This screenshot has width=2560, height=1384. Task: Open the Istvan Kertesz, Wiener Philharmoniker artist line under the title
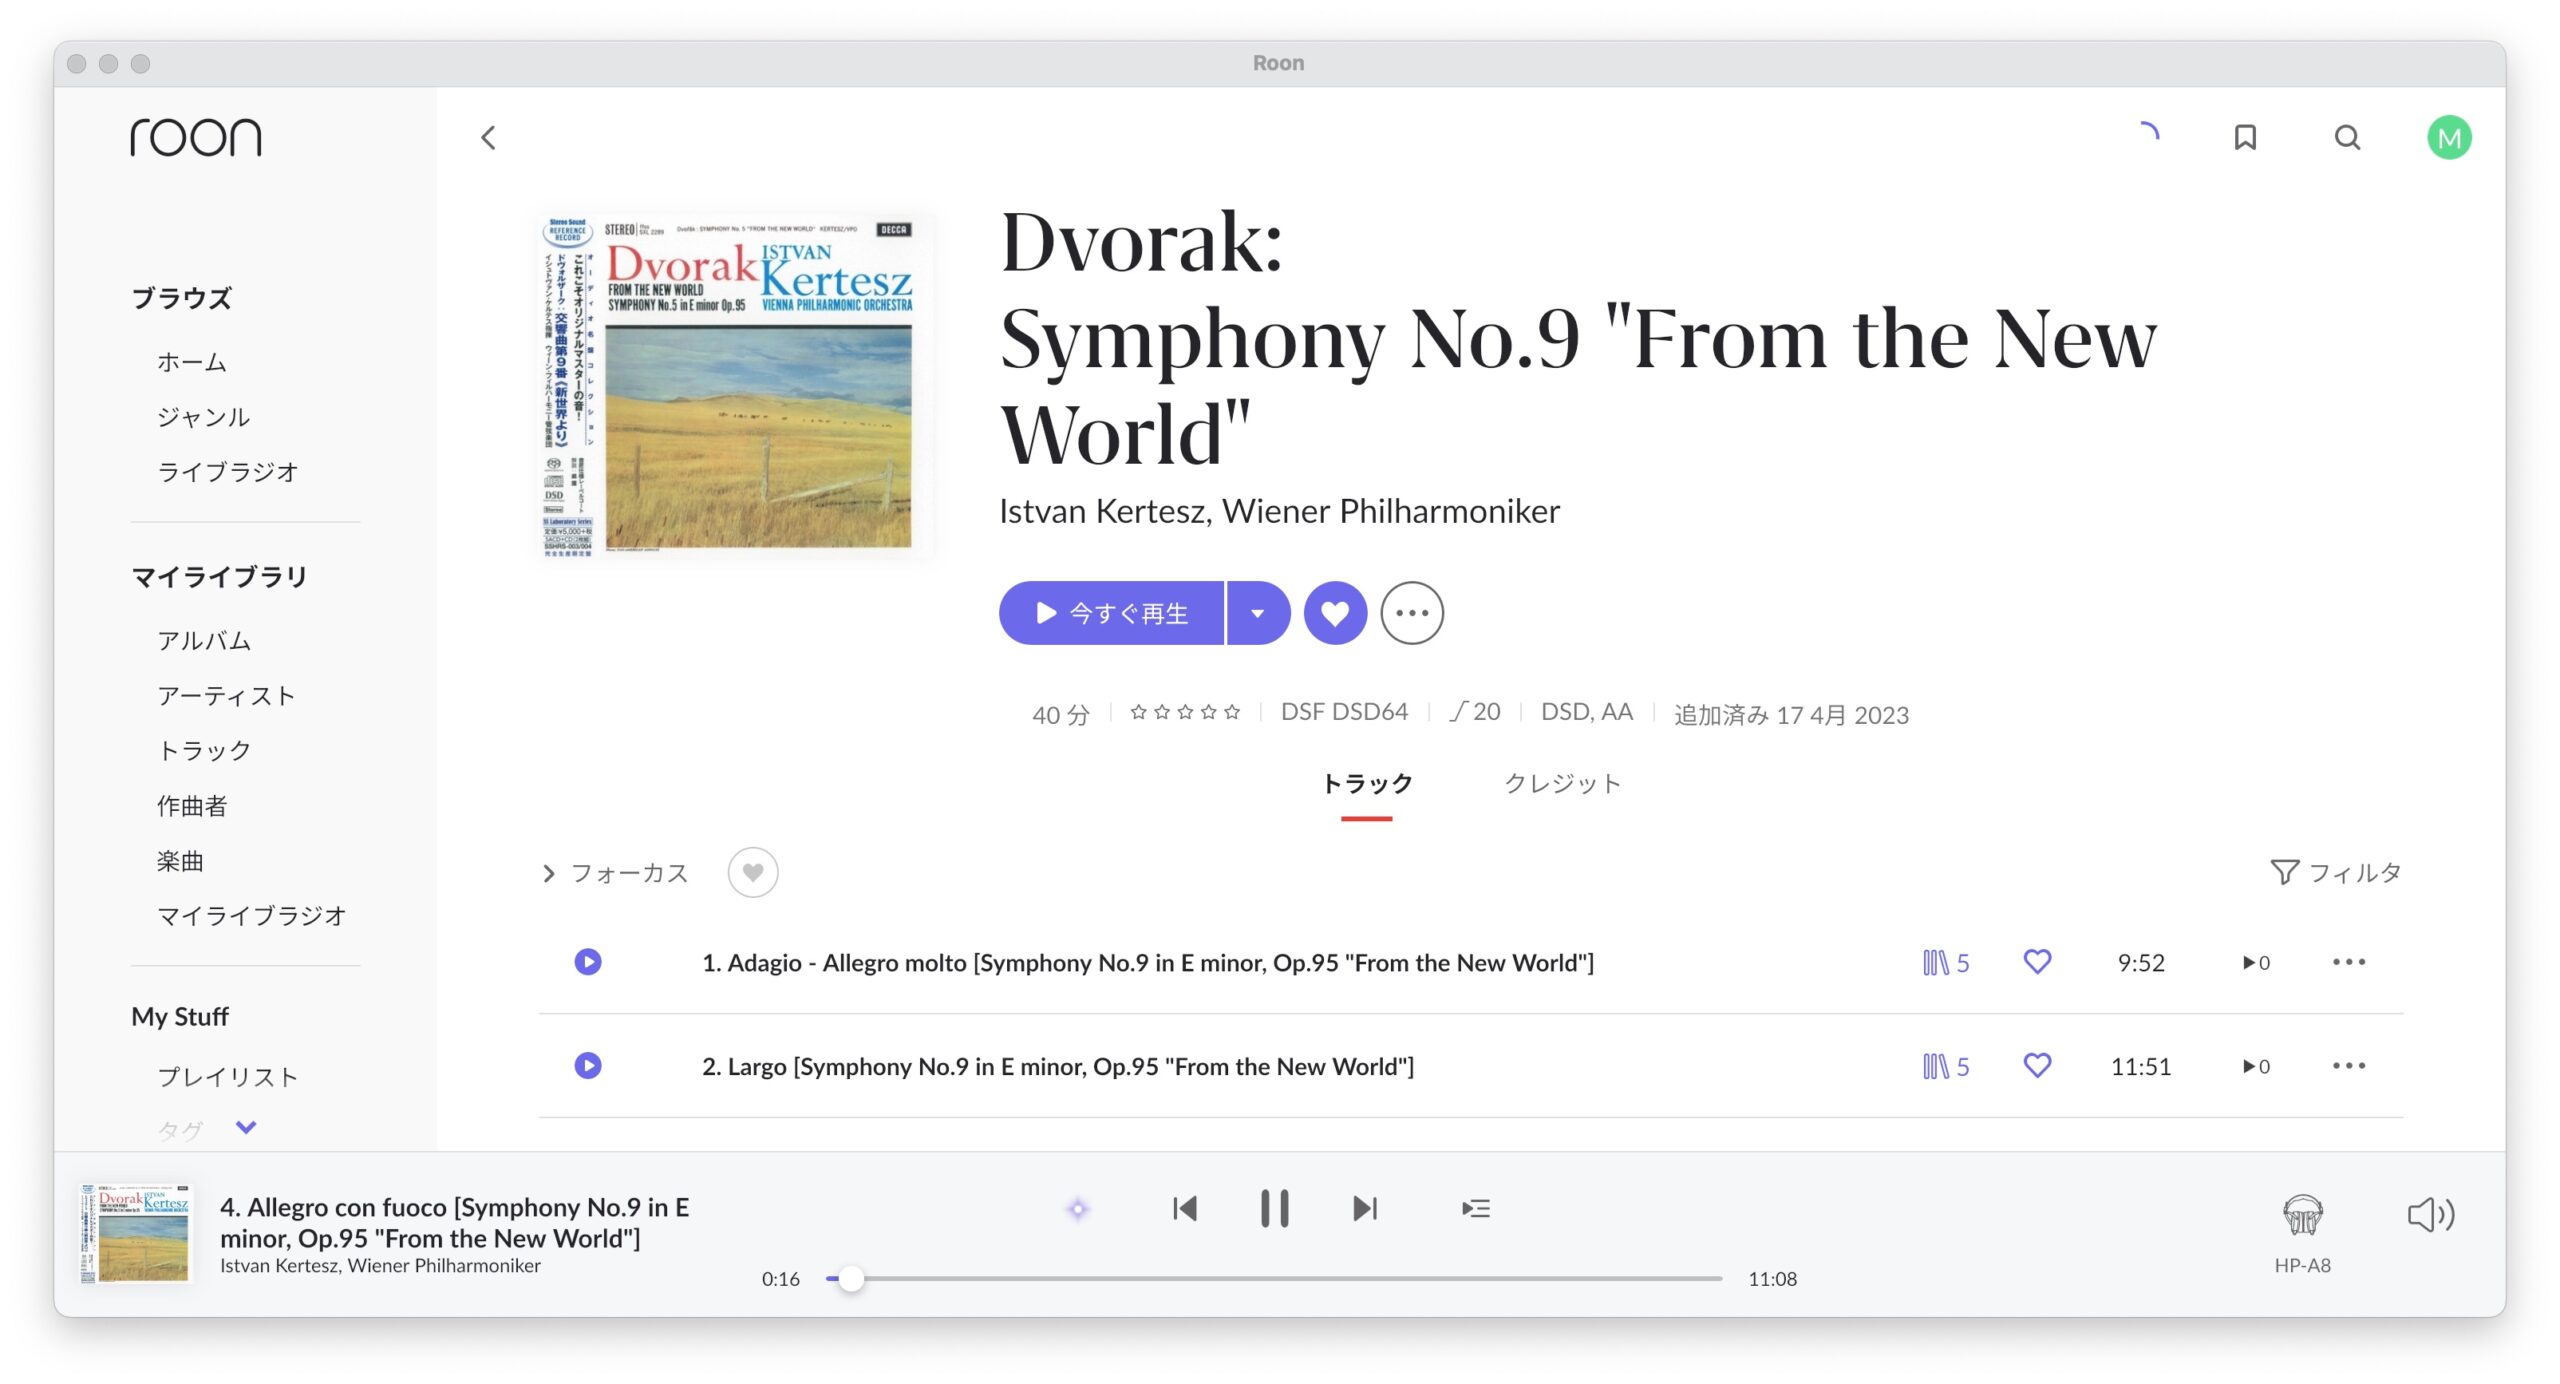pyautogui.click(x=1279, y=511)
